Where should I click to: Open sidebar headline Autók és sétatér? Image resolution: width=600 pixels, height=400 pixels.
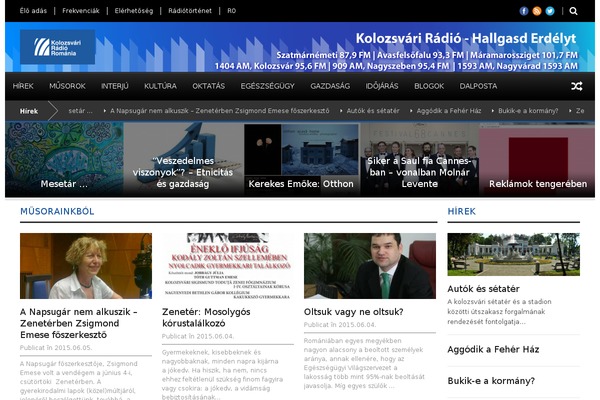click(483, 289)
